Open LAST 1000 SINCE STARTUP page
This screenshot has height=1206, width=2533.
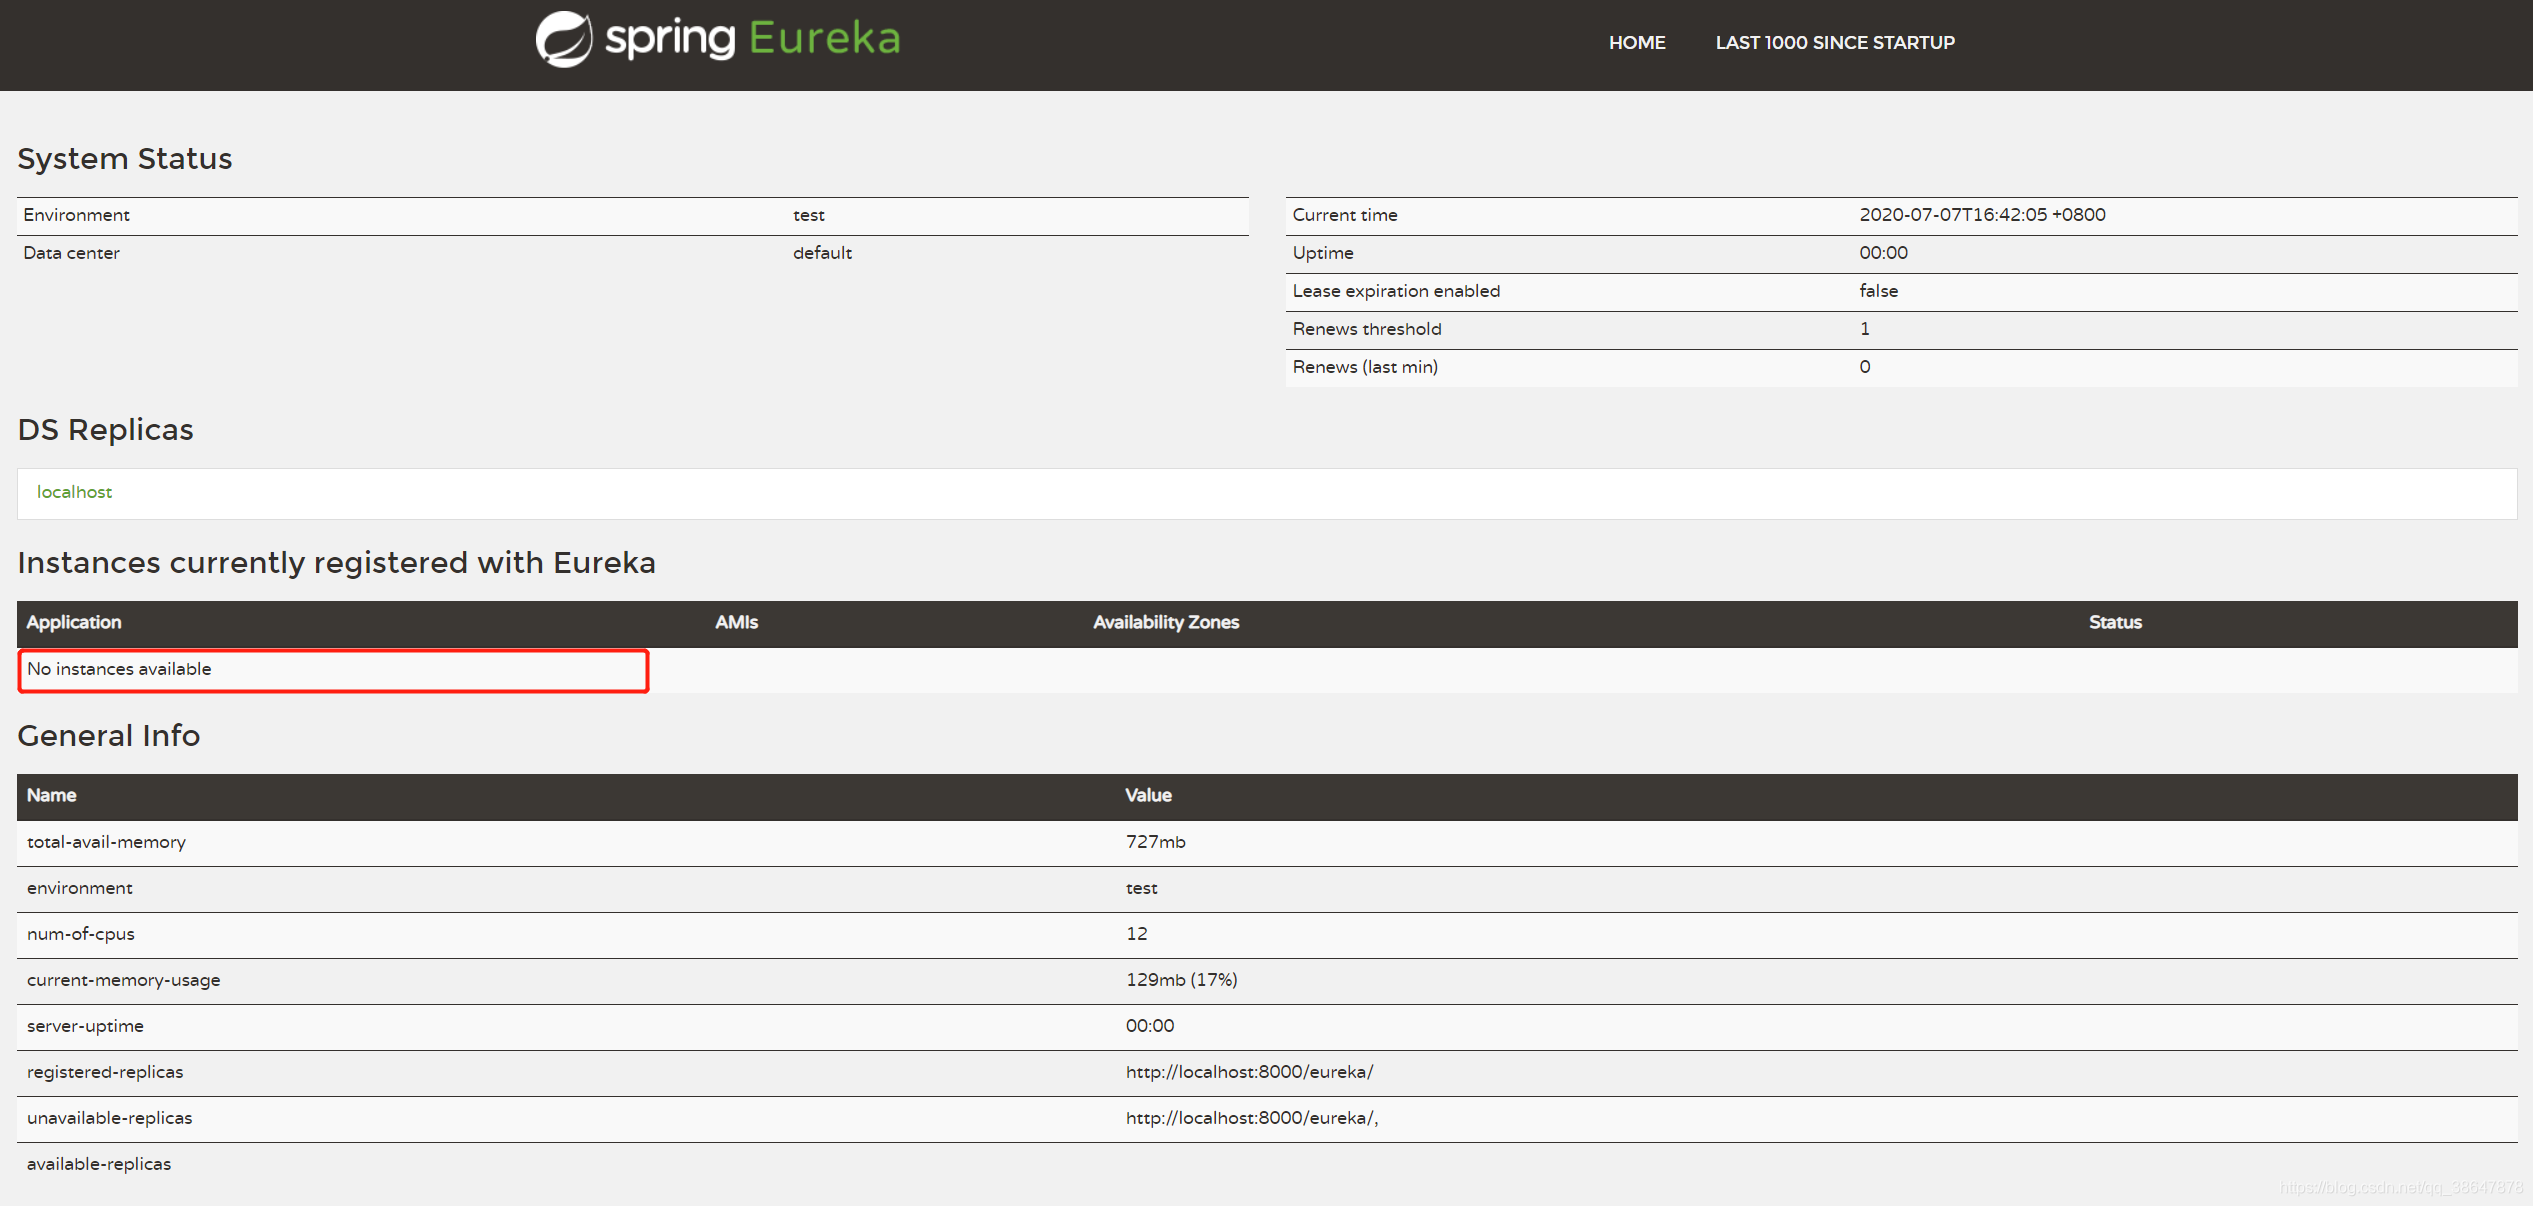(1835, 43)
